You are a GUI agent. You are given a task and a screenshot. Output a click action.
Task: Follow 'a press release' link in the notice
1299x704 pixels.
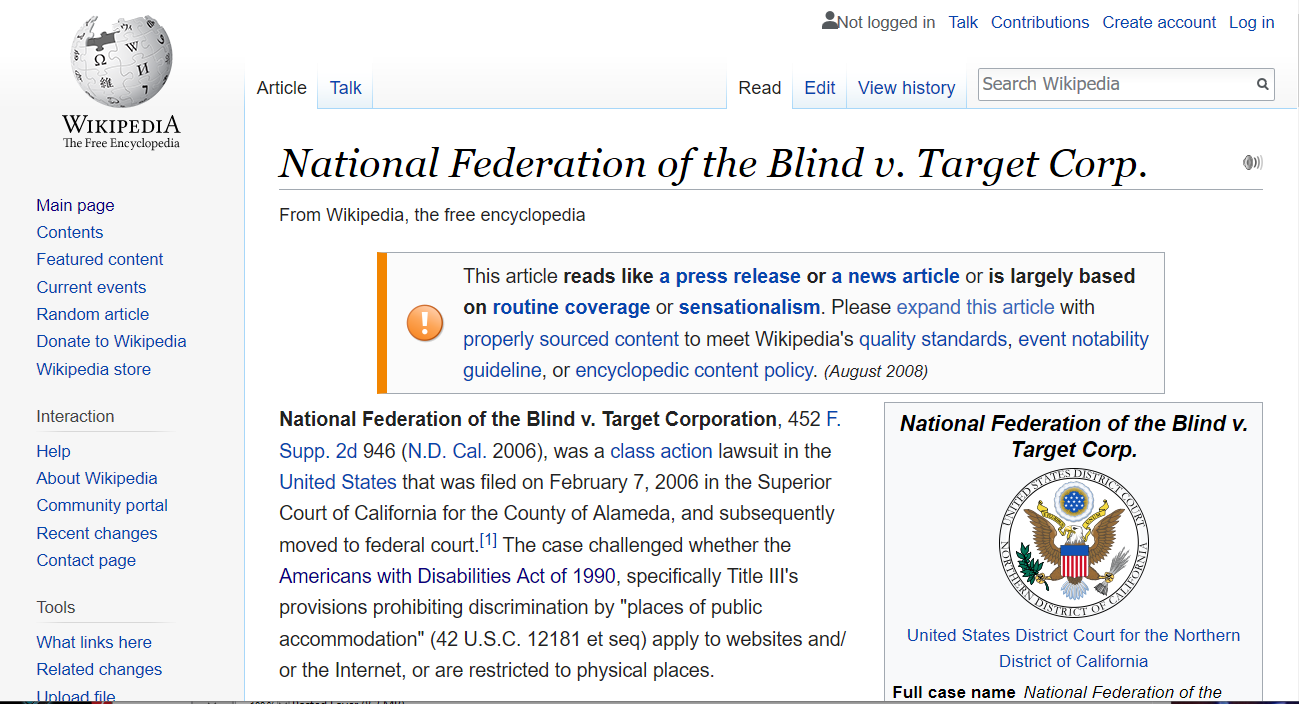point(730,276)
